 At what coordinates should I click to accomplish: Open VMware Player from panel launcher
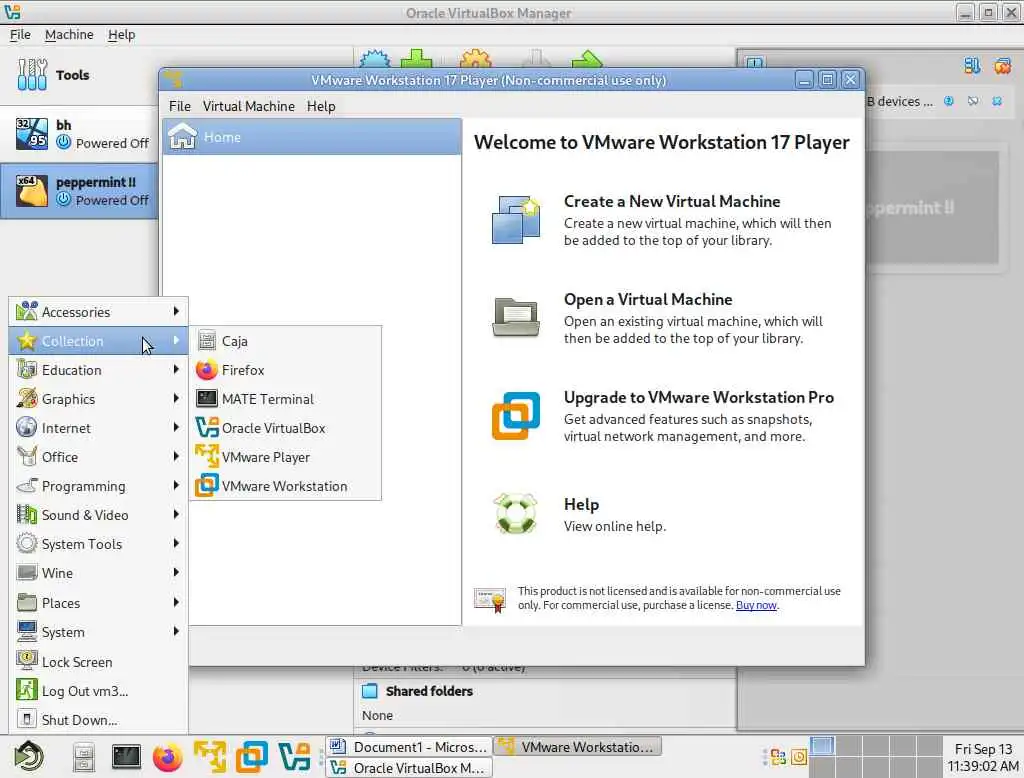point(210,758)
